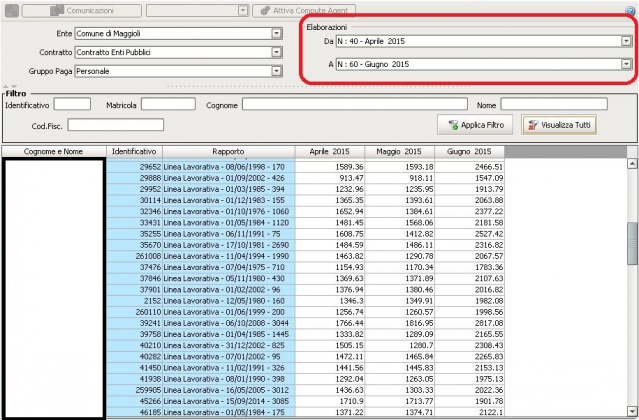
Task: Select Linea Lavorativa - 01/03/1985 - 394
Action: (x=229, y=189)
